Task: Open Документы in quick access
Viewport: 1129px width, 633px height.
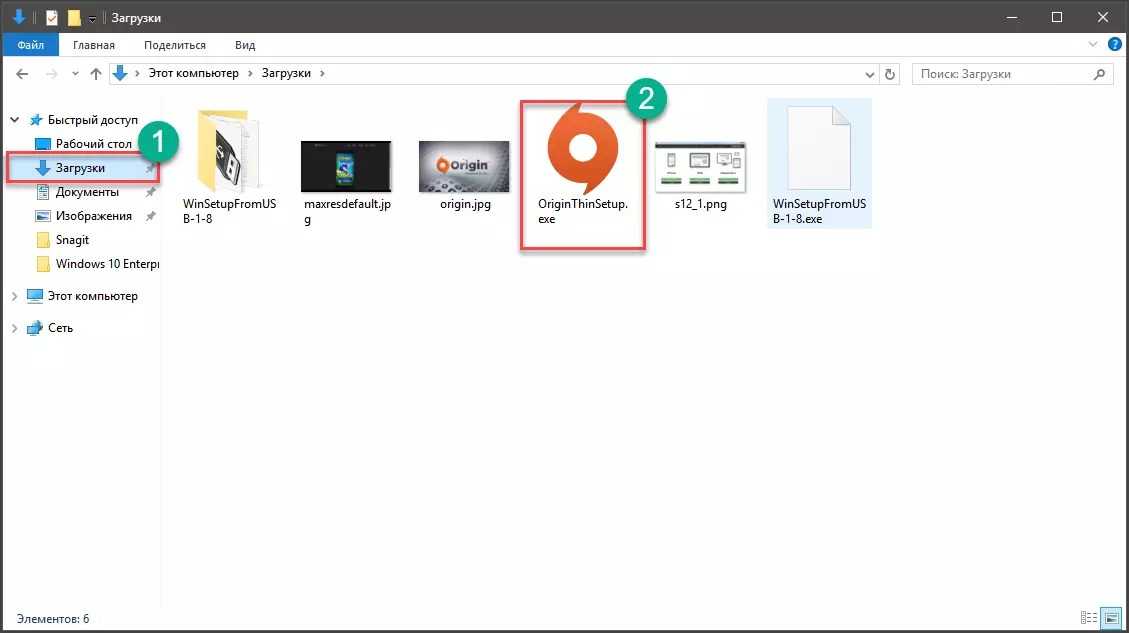Action: click(86, 192)
